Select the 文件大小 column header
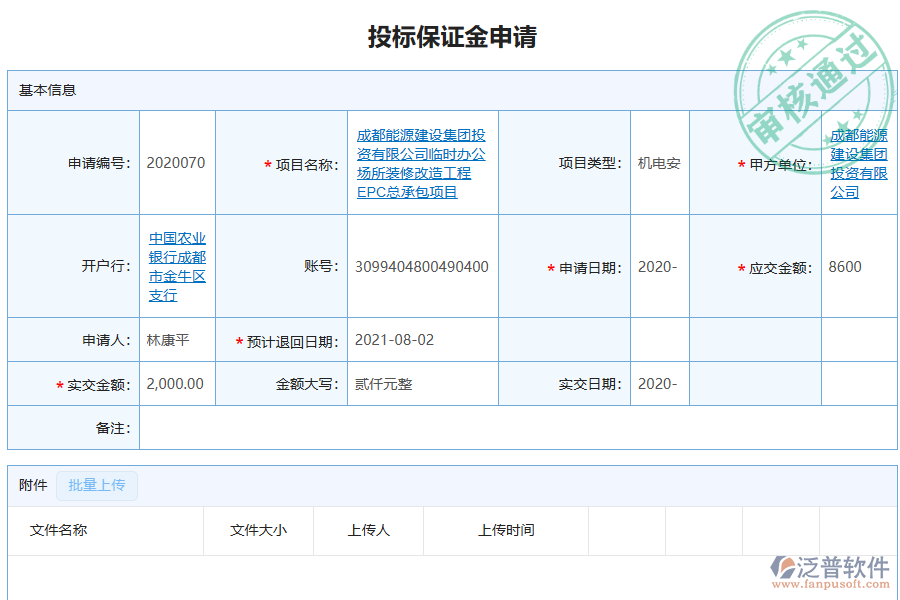The width and height of the screenshot is (900, 600). pyautogui.click(x=259, y=531)
